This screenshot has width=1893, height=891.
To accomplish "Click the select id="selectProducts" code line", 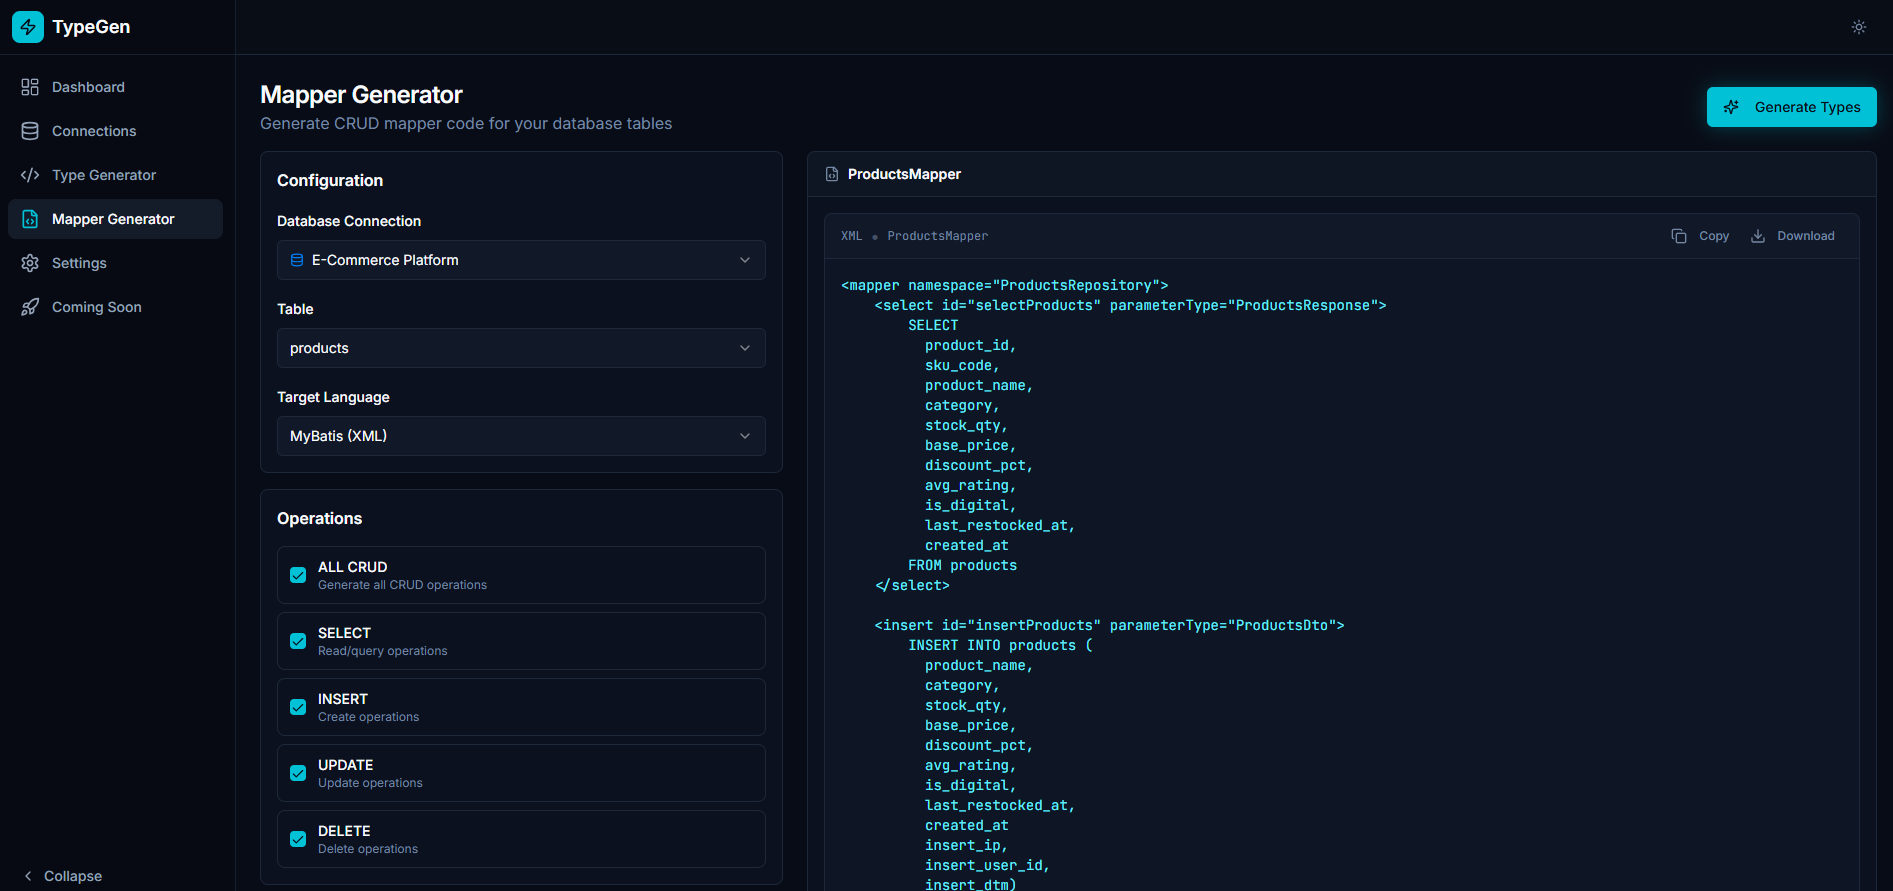I will coord(1130,305).
